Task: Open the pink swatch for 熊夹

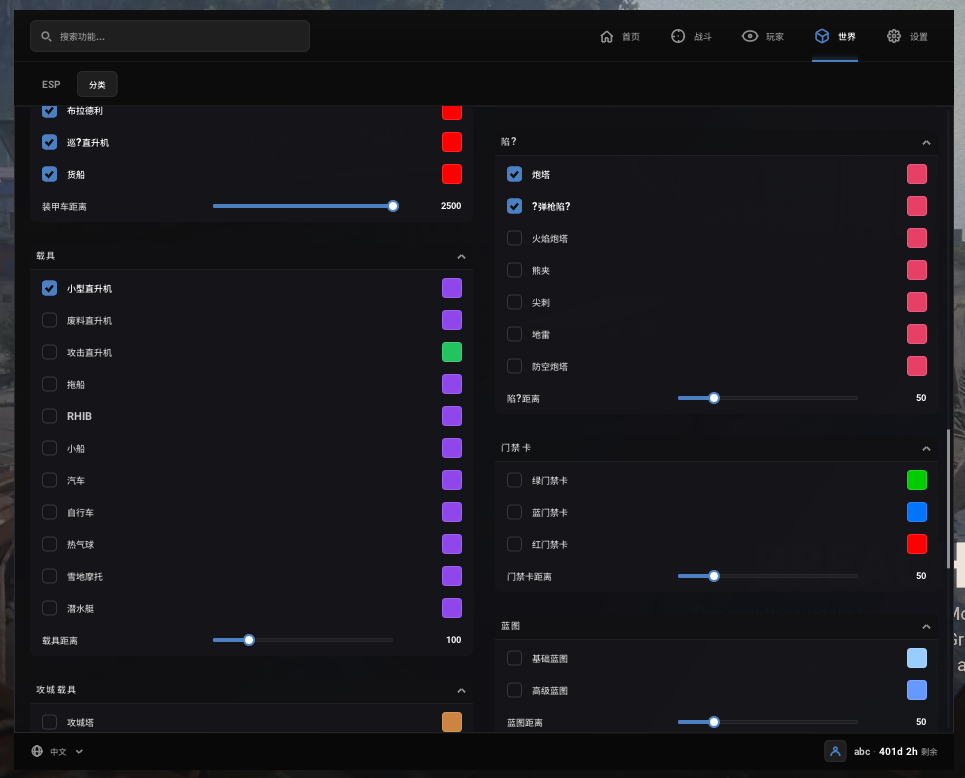Action: click(917, 270)
